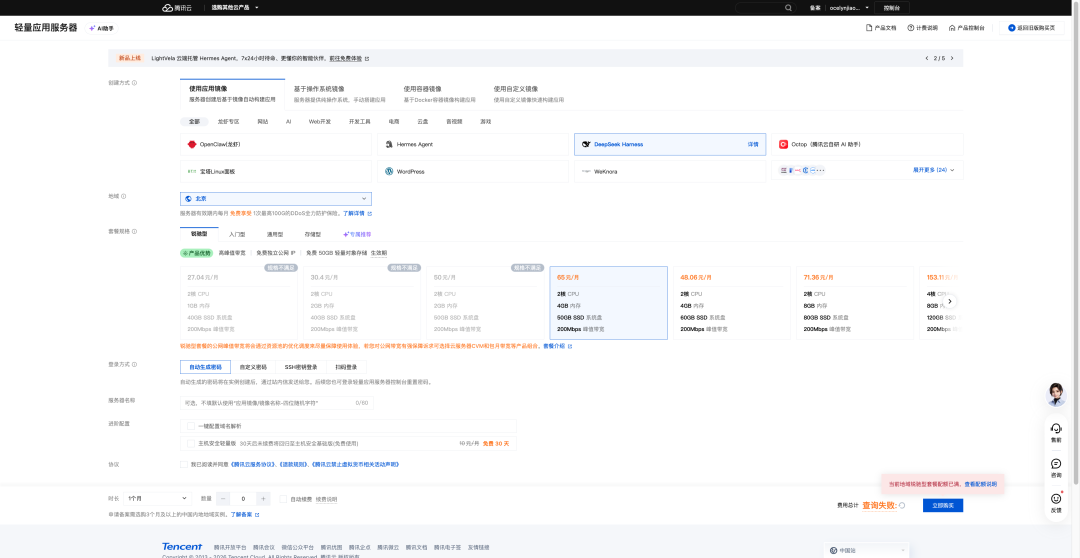Open 查看配额说明 link in alert
The image size is (1080, 558).
coord(979,484)
